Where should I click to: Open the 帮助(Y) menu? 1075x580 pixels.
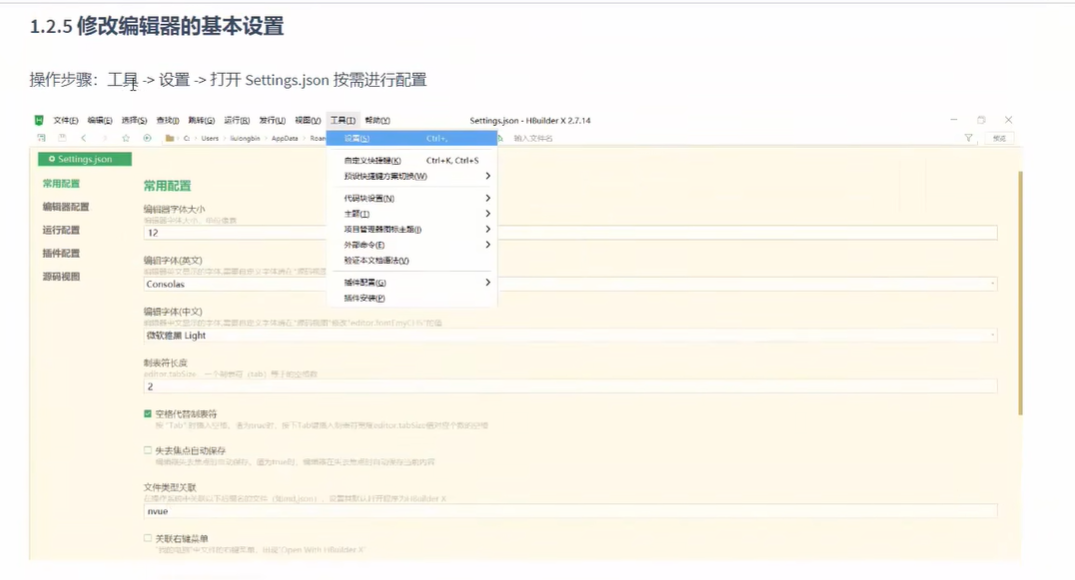point(377,120)
